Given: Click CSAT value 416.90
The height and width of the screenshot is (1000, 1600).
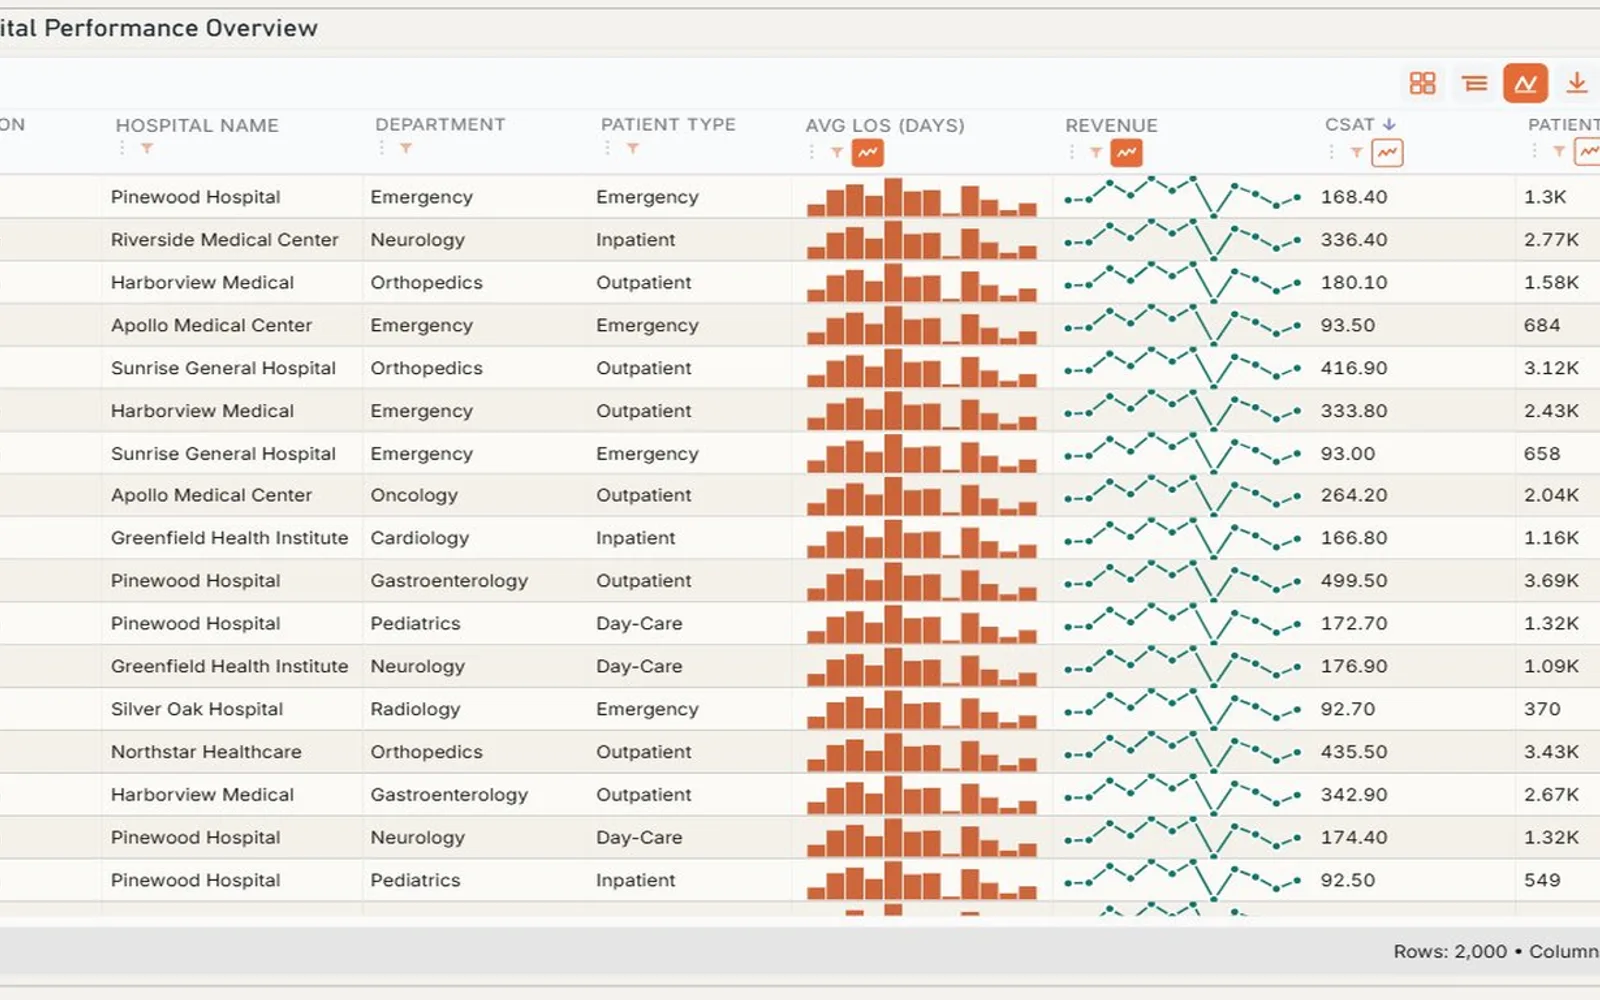Looking at the screenshot, I should point(1354,368).
